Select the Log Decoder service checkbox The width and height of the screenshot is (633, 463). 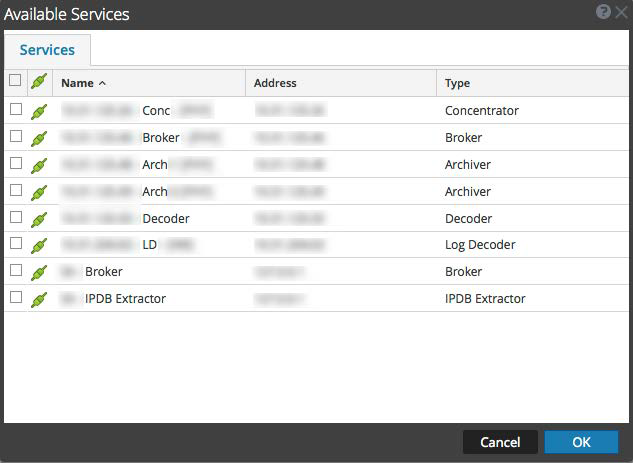pos(15,244)
